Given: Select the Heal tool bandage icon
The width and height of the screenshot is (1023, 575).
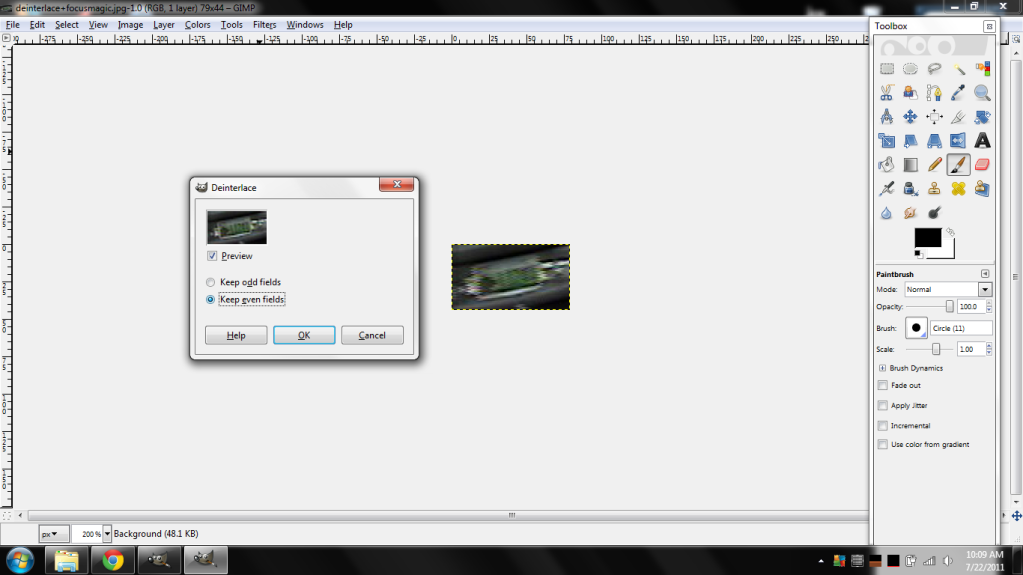Looking at the screenshot, I should pyautogui.click(x=958, y=189).
